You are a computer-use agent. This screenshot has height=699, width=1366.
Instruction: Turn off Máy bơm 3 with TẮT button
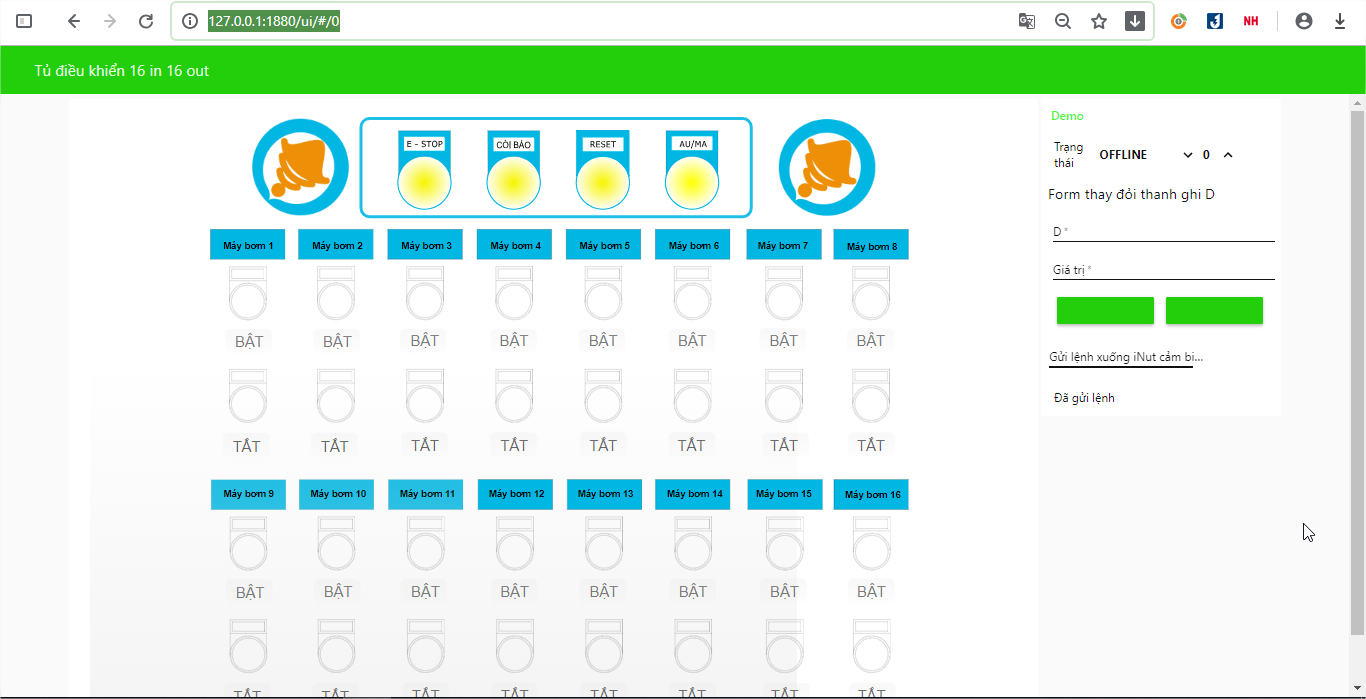click(x=425, y=402)
